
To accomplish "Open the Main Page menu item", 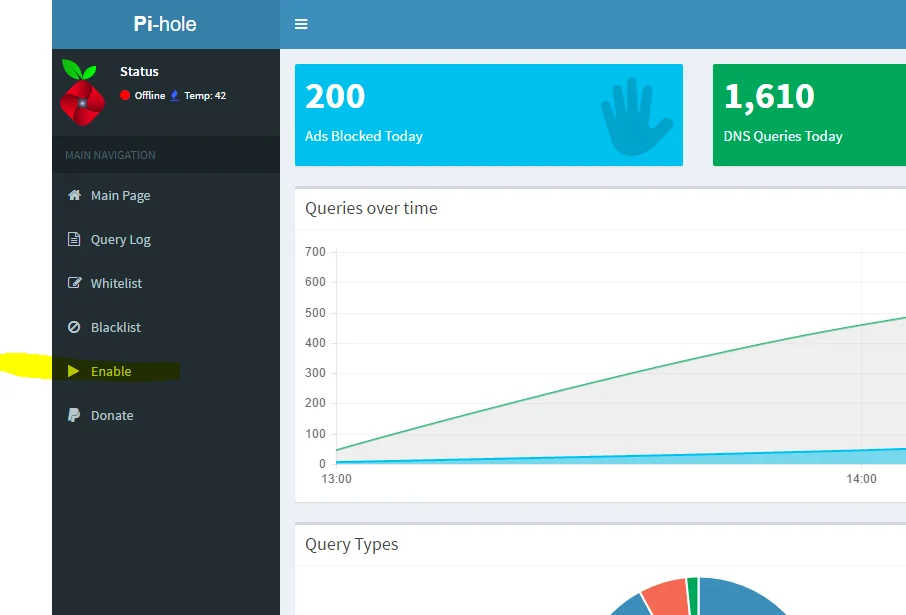I will 166,195.
